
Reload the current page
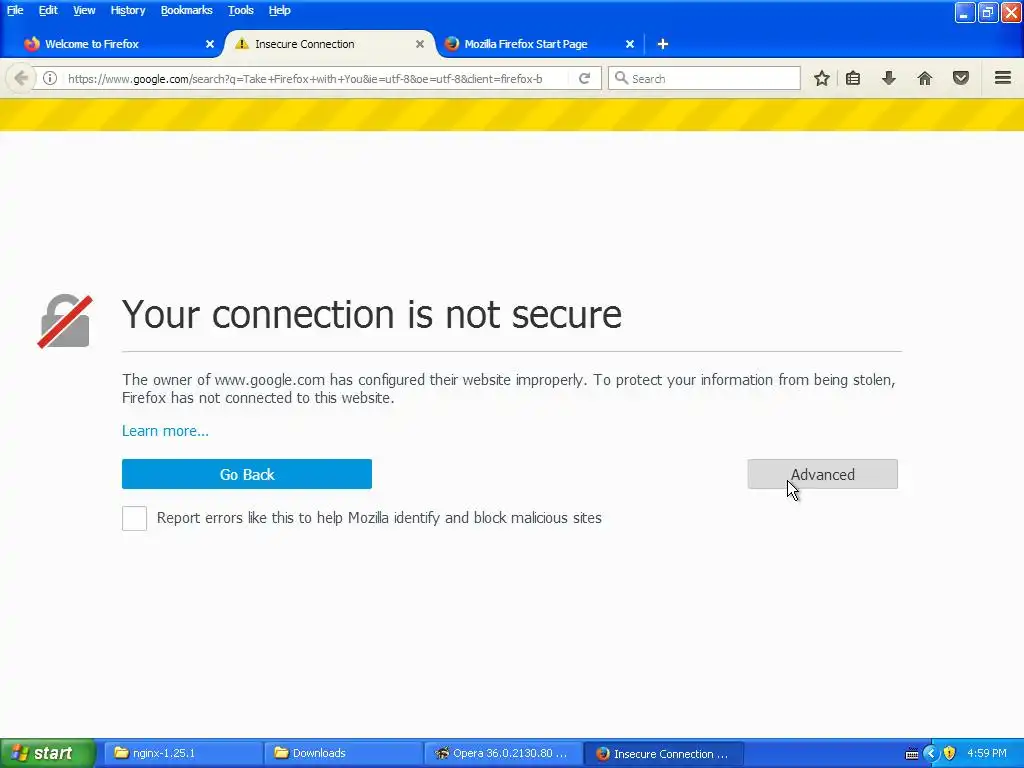click(x=584, y=78)
